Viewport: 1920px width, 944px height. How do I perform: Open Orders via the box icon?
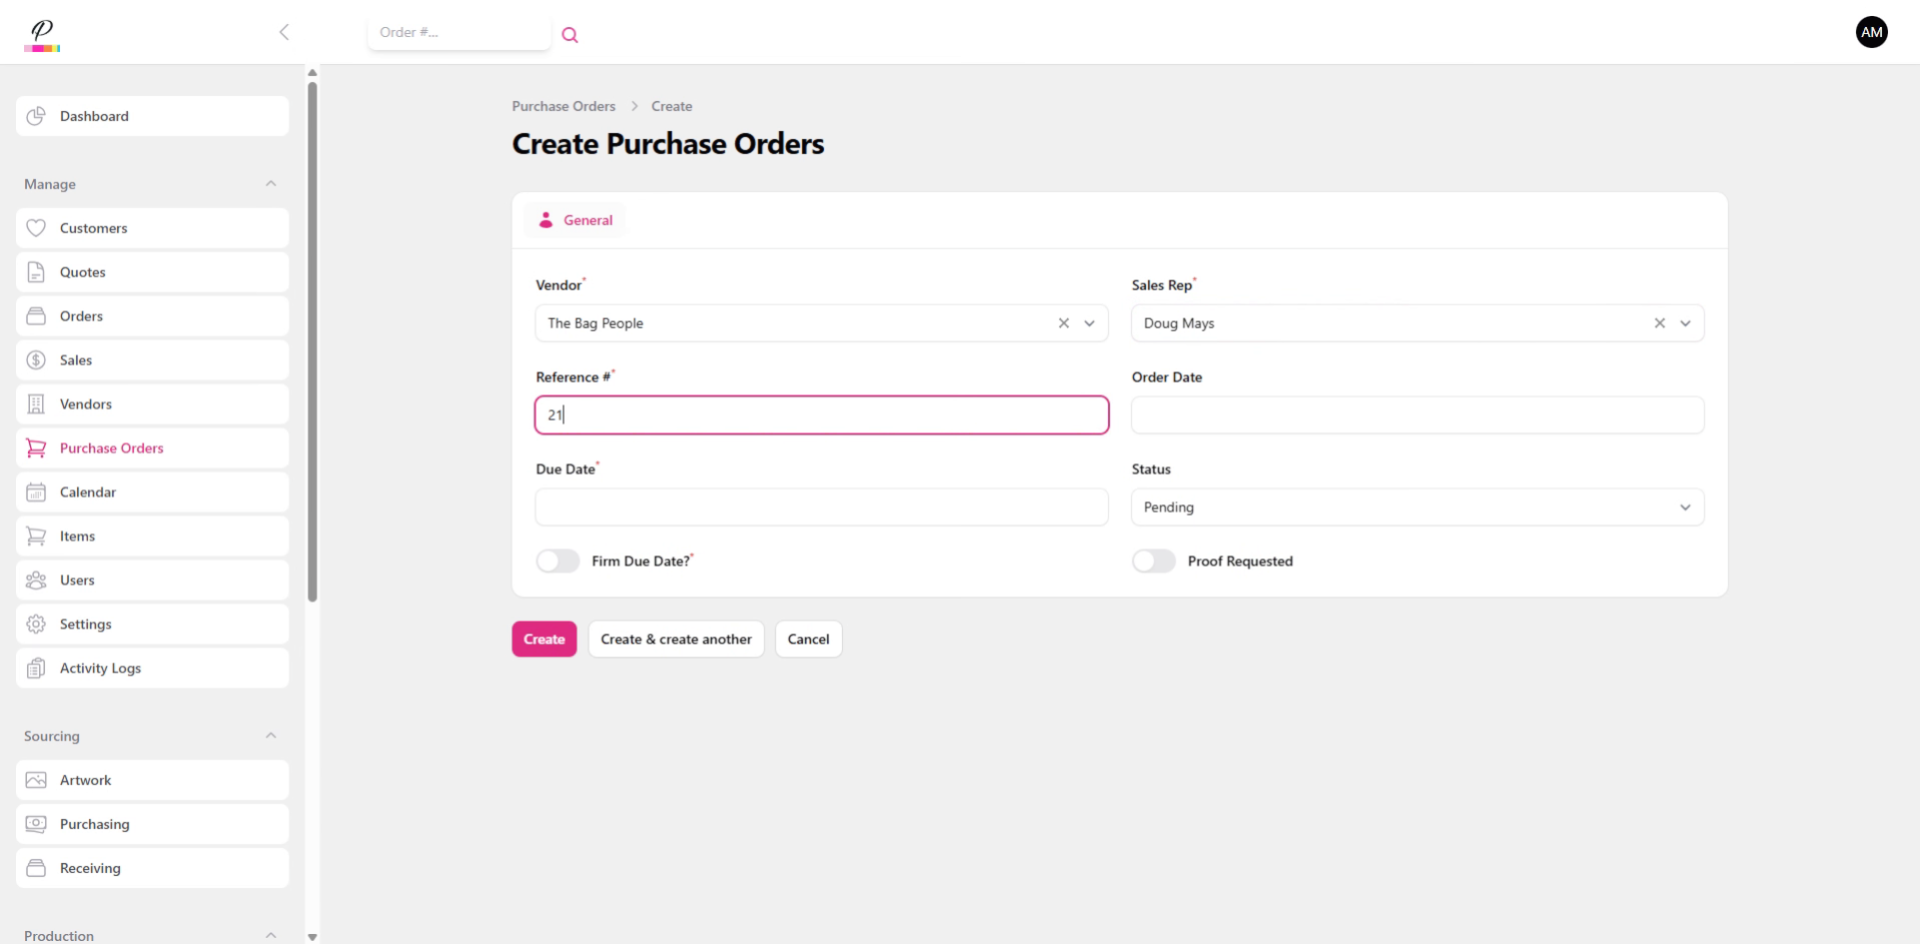coord(35,316)
